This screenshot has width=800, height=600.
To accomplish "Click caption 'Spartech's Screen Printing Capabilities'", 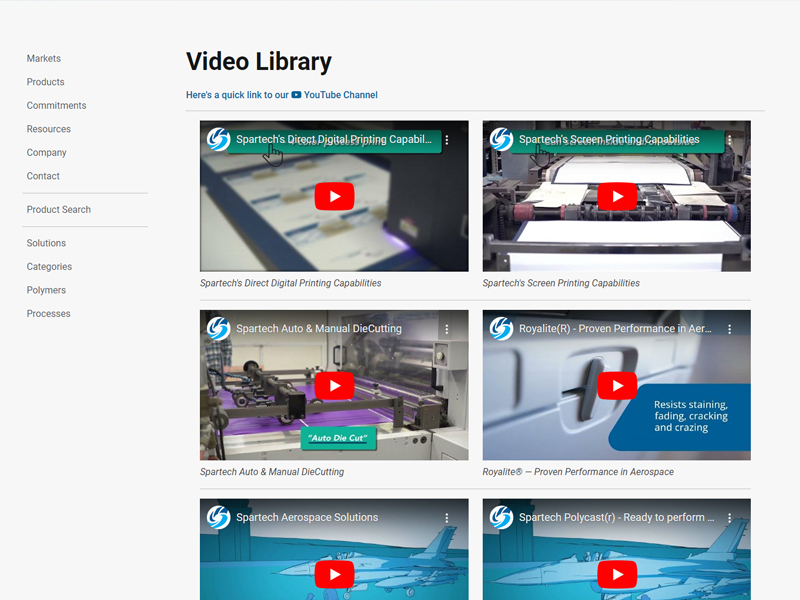I will click(x=561, y=283).
